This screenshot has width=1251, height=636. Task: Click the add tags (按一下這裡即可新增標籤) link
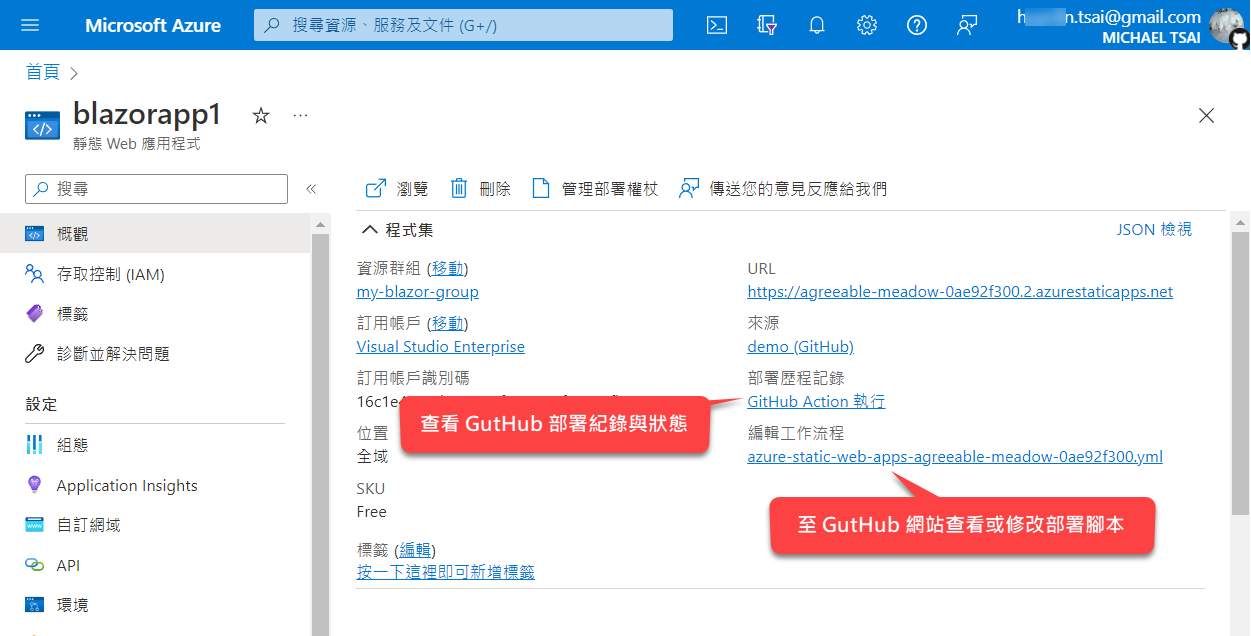(446, 572)
